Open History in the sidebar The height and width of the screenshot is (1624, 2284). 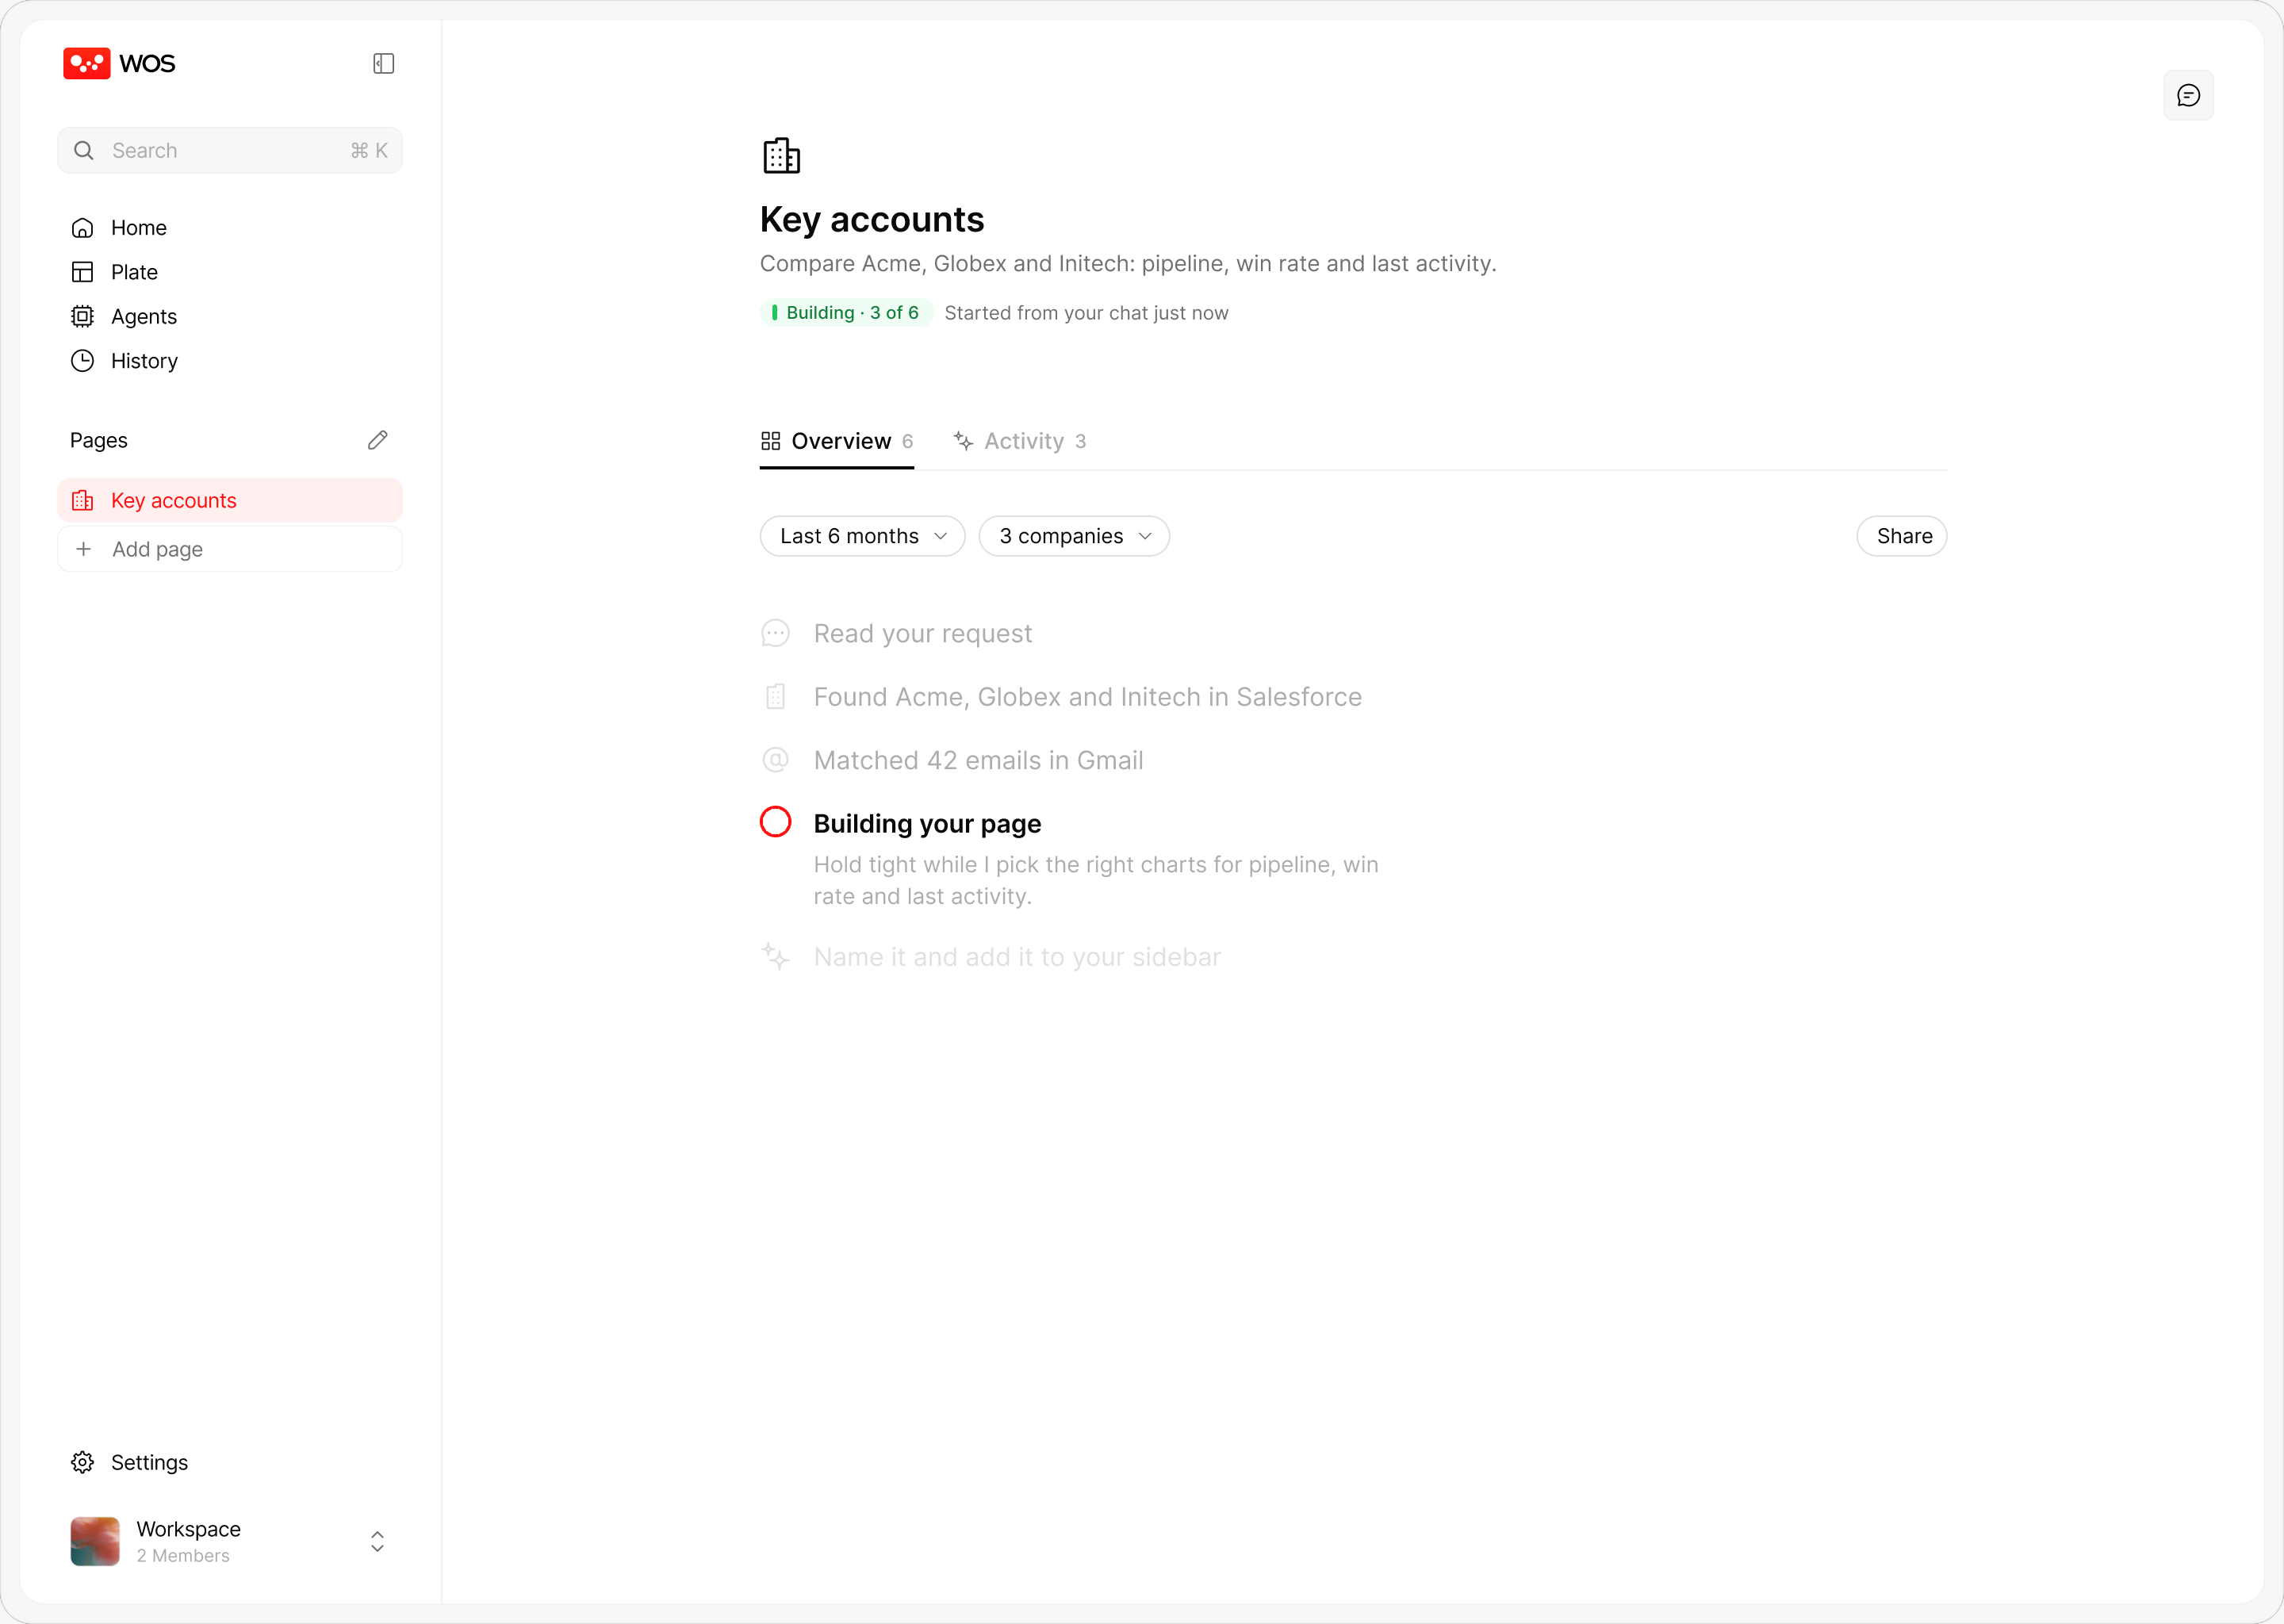(230, 361)
